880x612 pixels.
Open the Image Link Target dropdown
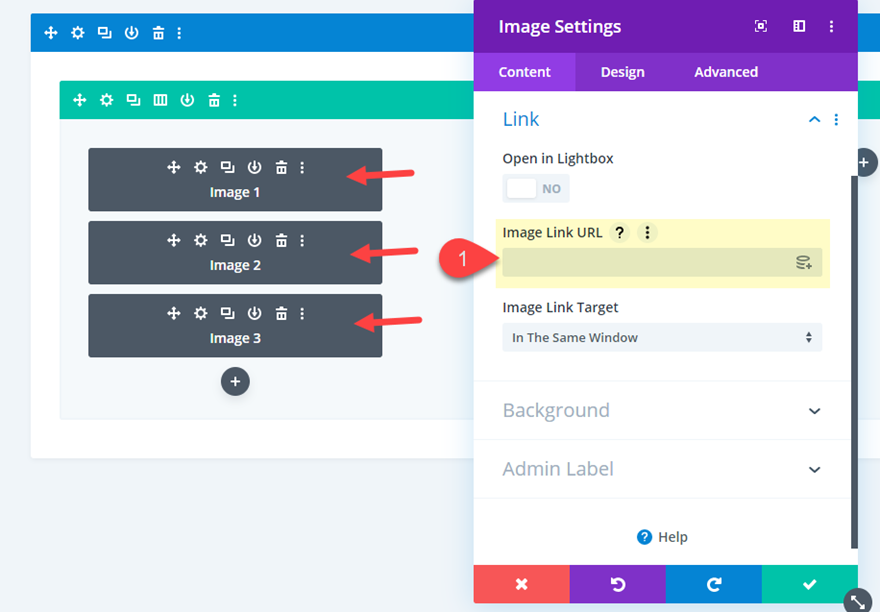[x=661, y=337]
